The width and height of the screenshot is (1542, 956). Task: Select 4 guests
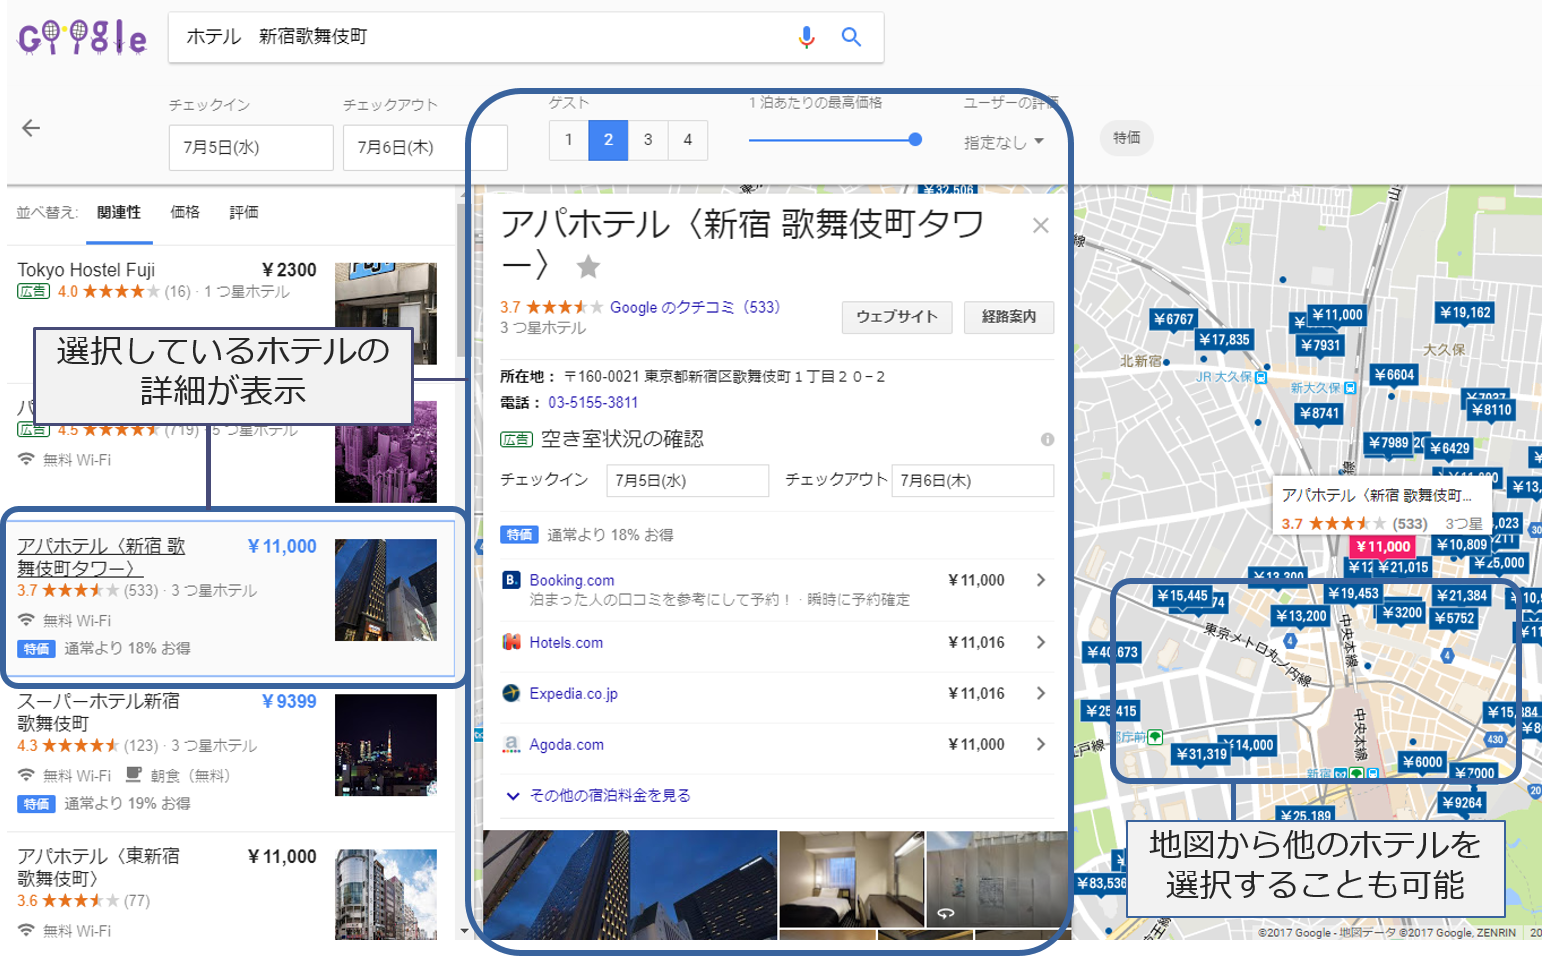pos(688,140)
